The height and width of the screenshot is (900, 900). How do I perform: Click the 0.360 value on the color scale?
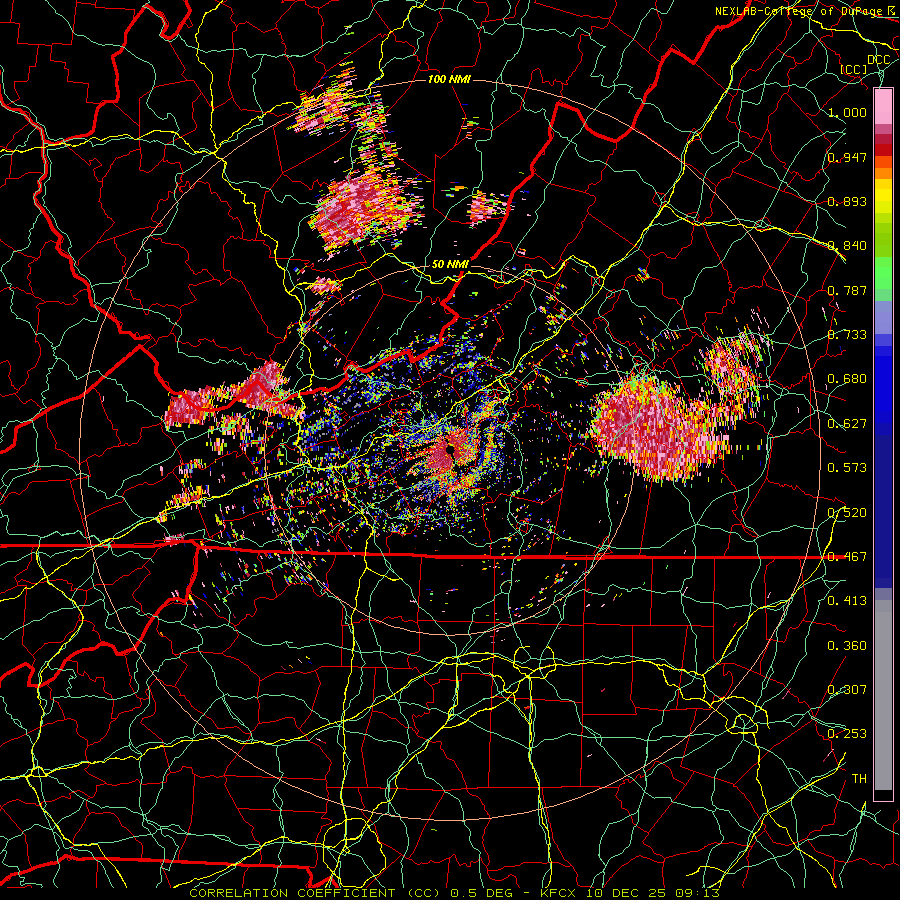point(847,646)
